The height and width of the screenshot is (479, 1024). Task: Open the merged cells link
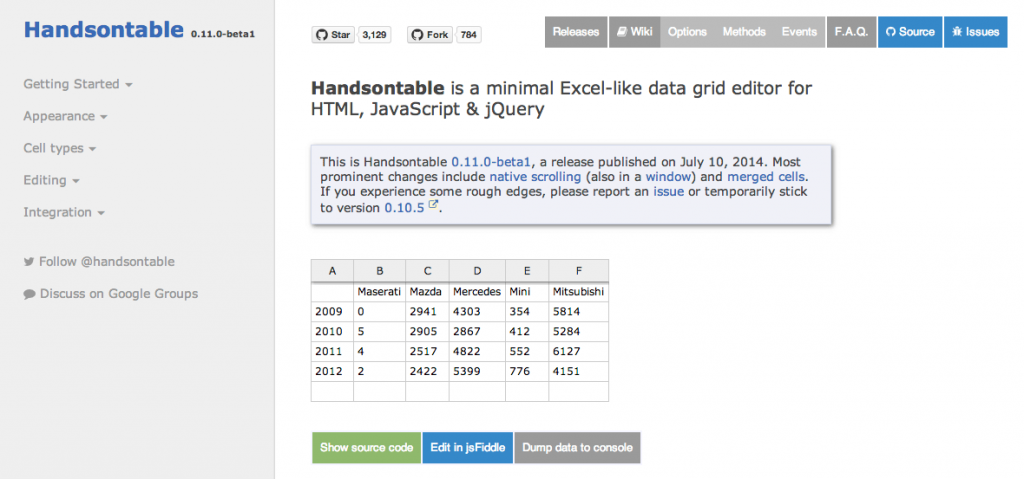click(x=767, y=177)
